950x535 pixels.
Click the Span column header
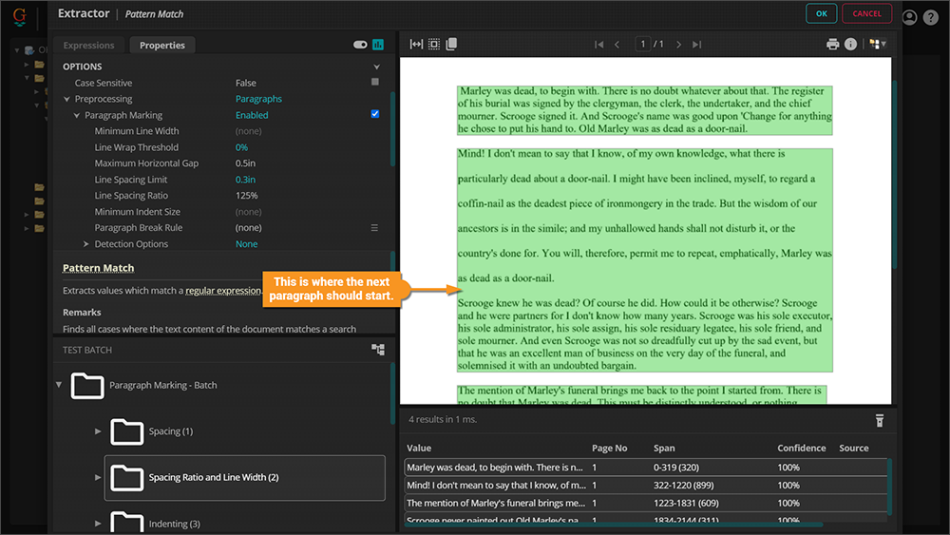[x=664, y=448]
